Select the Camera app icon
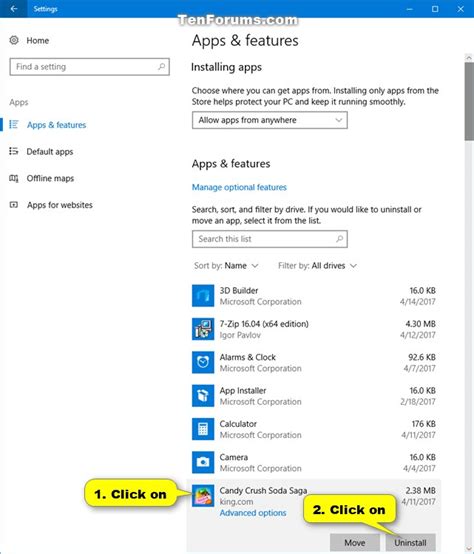474x554 pixels. coord(203,462)
